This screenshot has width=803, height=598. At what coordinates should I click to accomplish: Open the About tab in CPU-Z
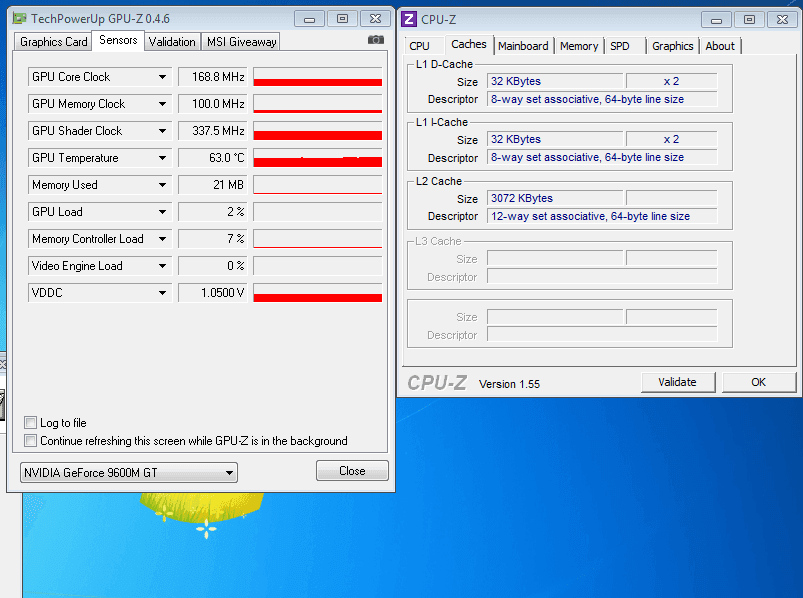[x=720, y=46]
